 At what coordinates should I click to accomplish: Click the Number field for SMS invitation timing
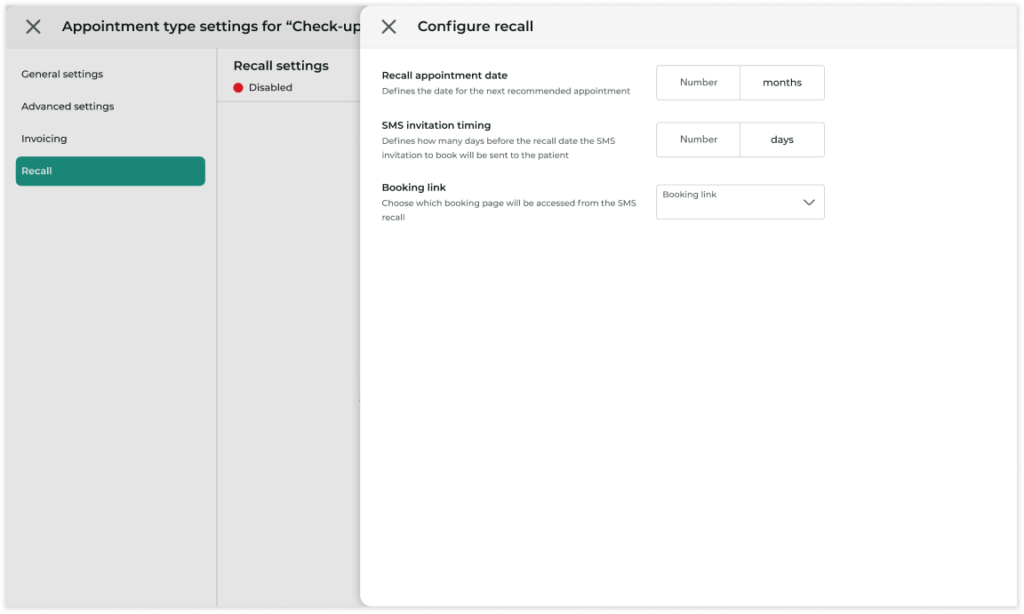point(698,139)
